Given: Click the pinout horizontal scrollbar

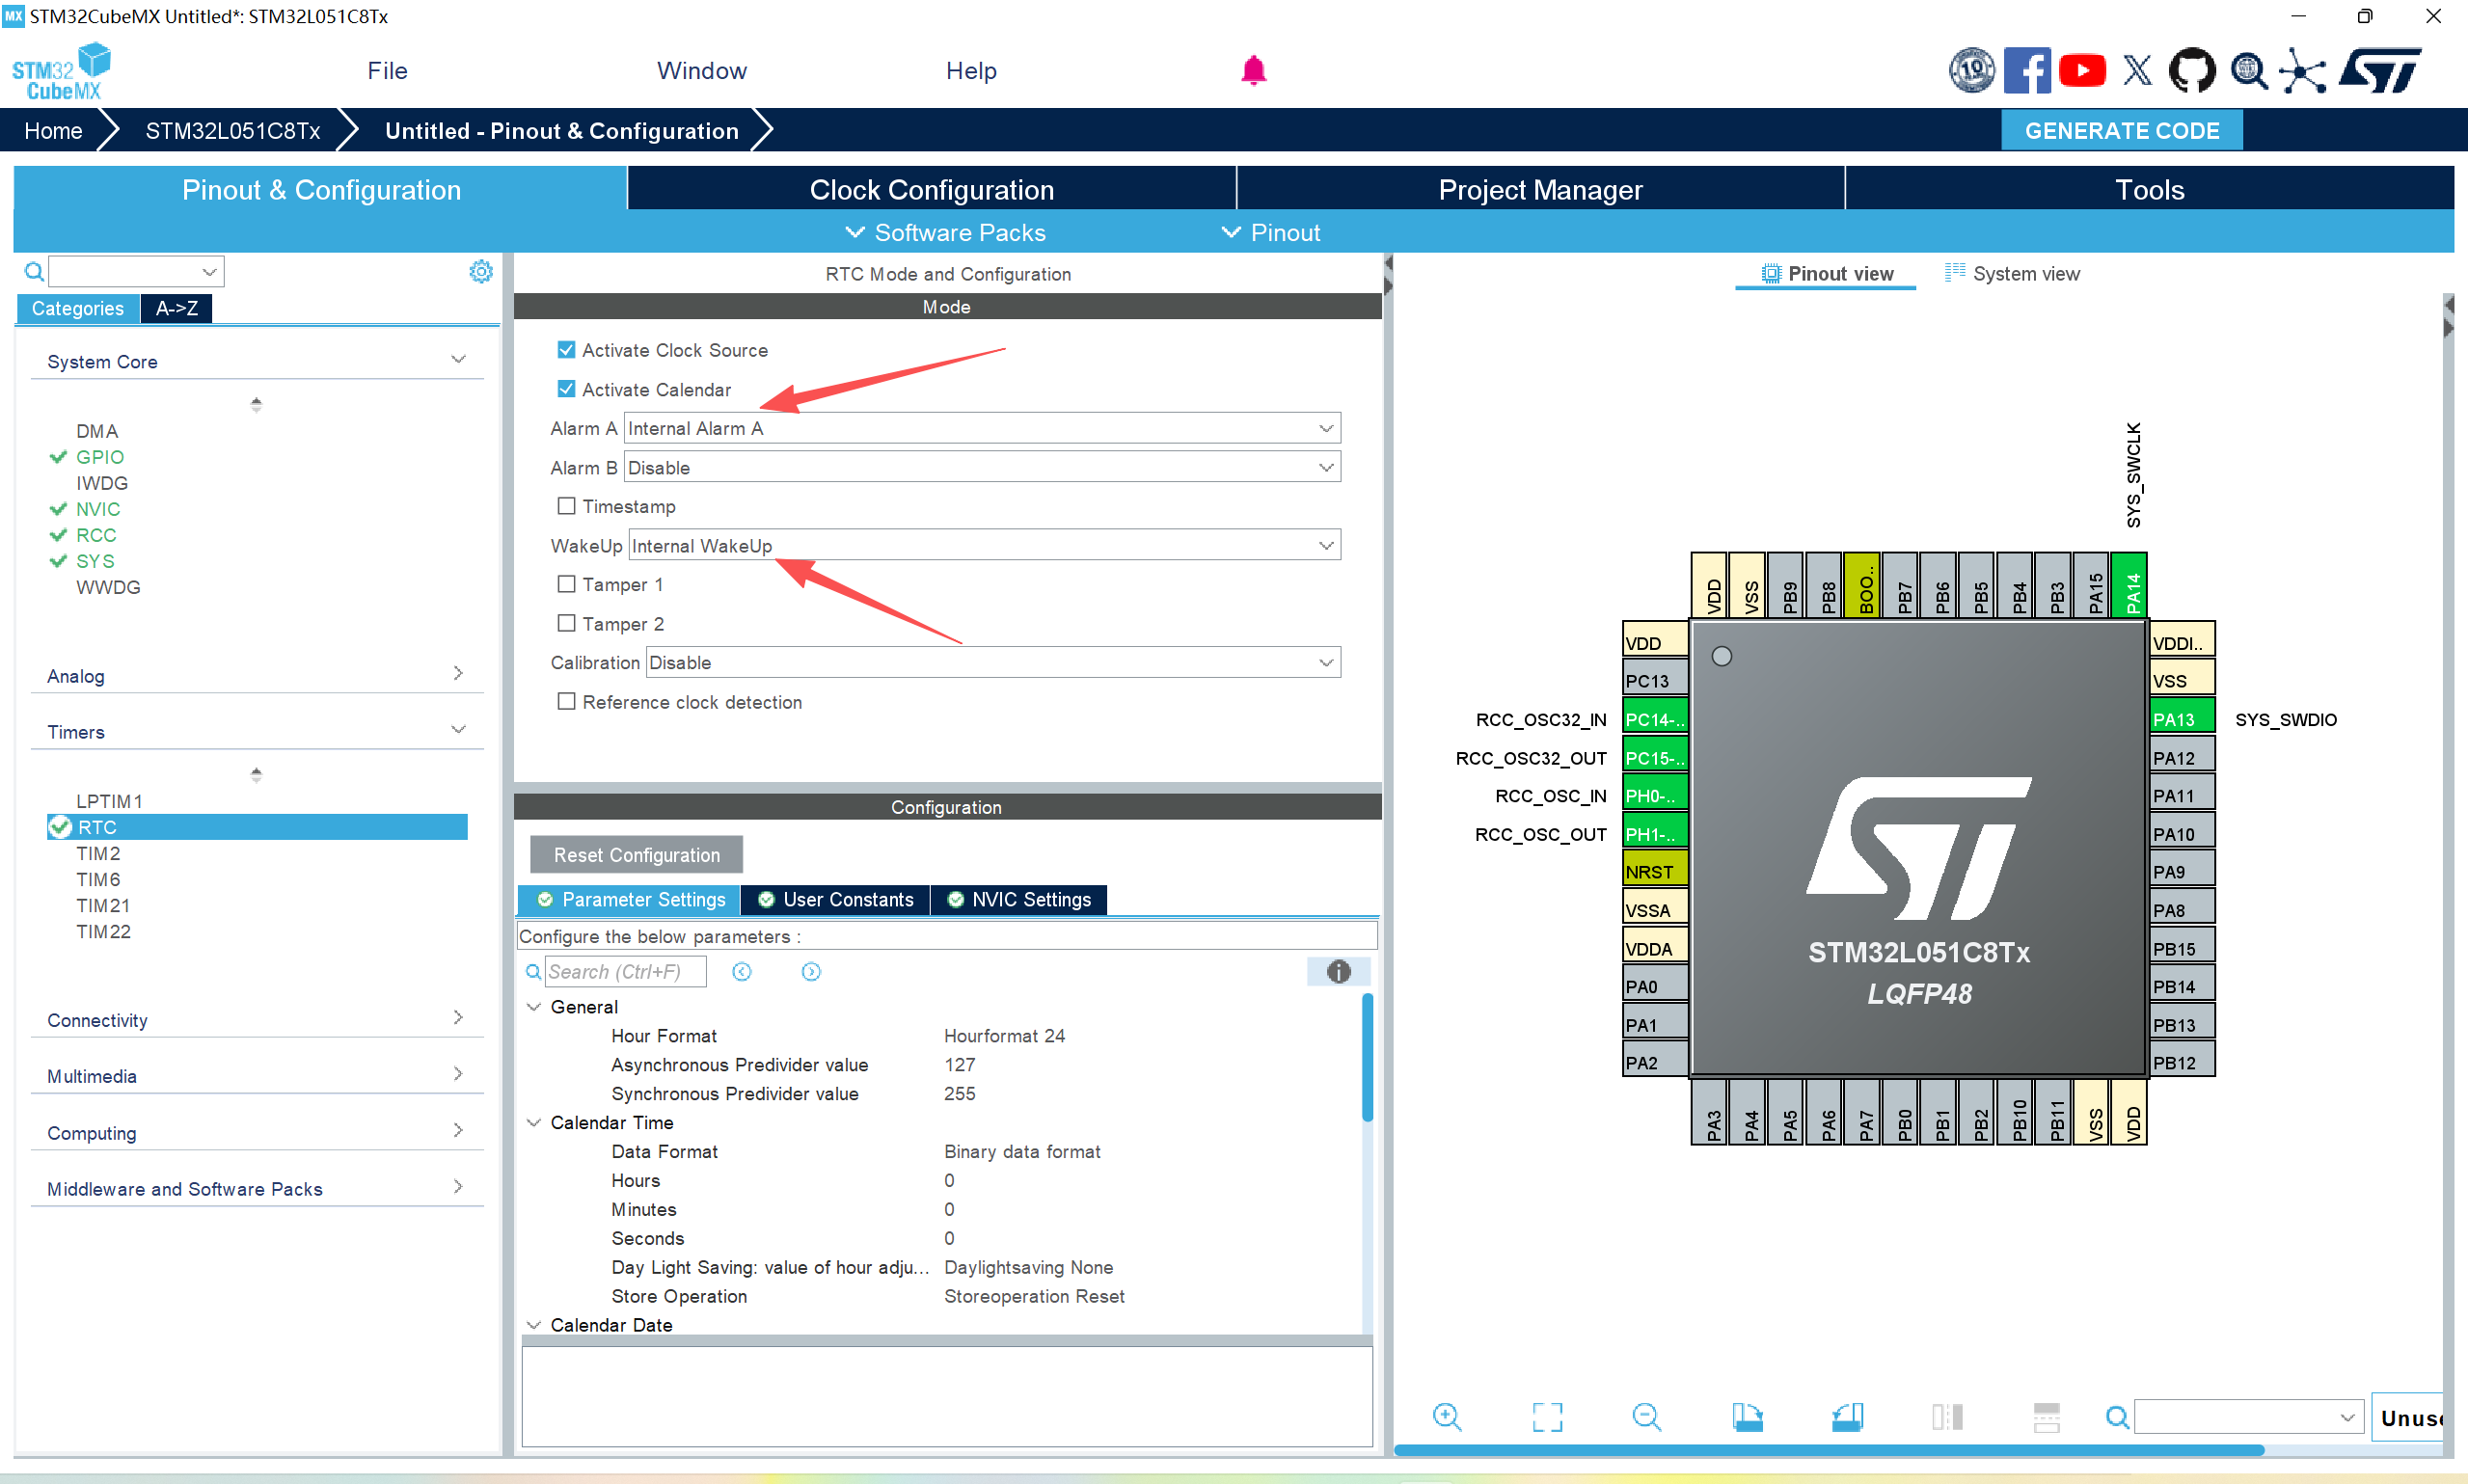Looking at the screenshot, I should [1828, 1450].
